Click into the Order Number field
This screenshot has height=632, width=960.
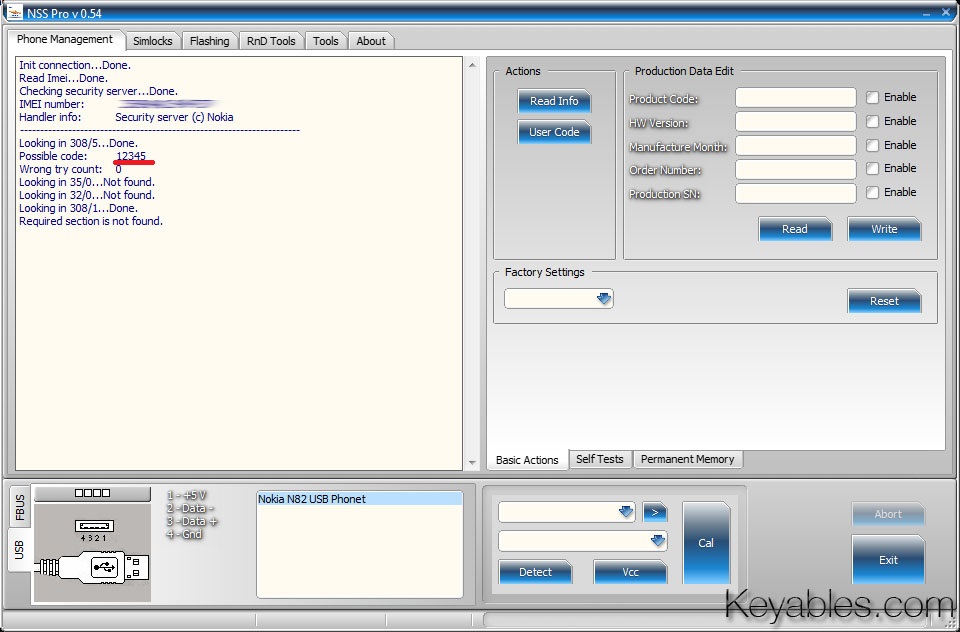coord(795,169)
